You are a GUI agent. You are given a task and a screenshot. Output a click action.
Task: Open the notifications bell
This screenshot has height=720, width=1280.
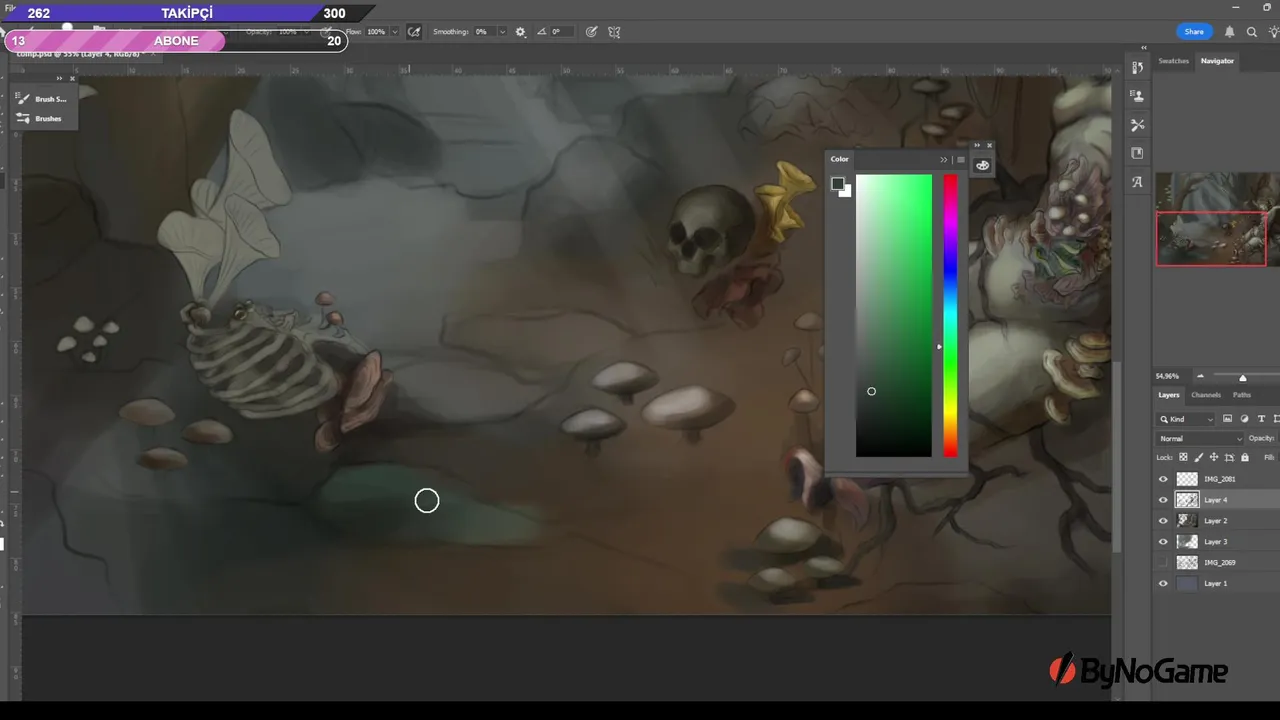pyautogui.click(x=1230, y=32)
